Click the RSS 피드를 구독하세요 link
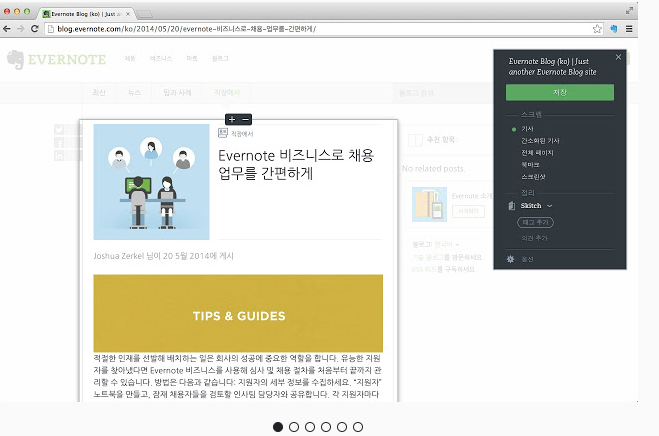Image resolution: width=659 pixels, height=436 pixels. 443,269
